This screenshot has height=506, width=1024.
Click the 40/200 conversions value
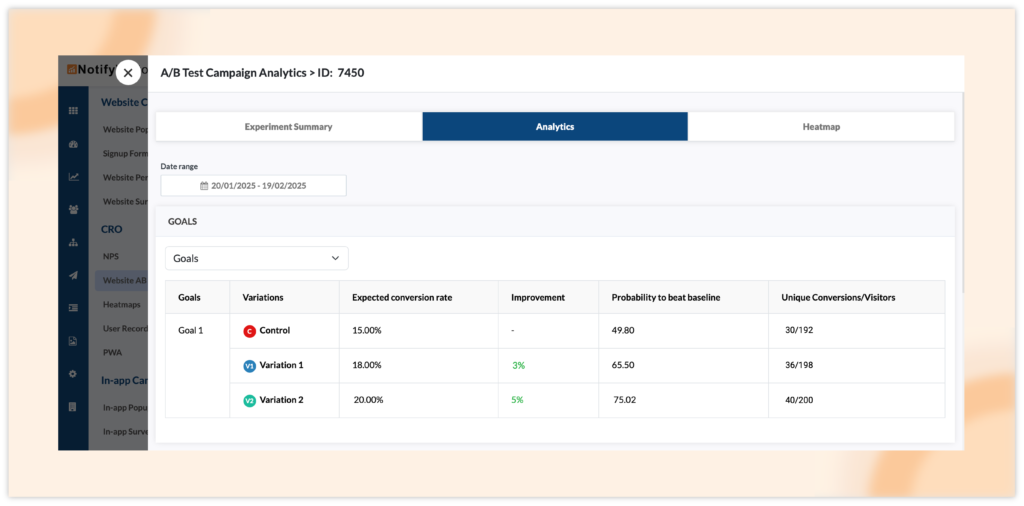pyautogui.click(x=799, y=400)
